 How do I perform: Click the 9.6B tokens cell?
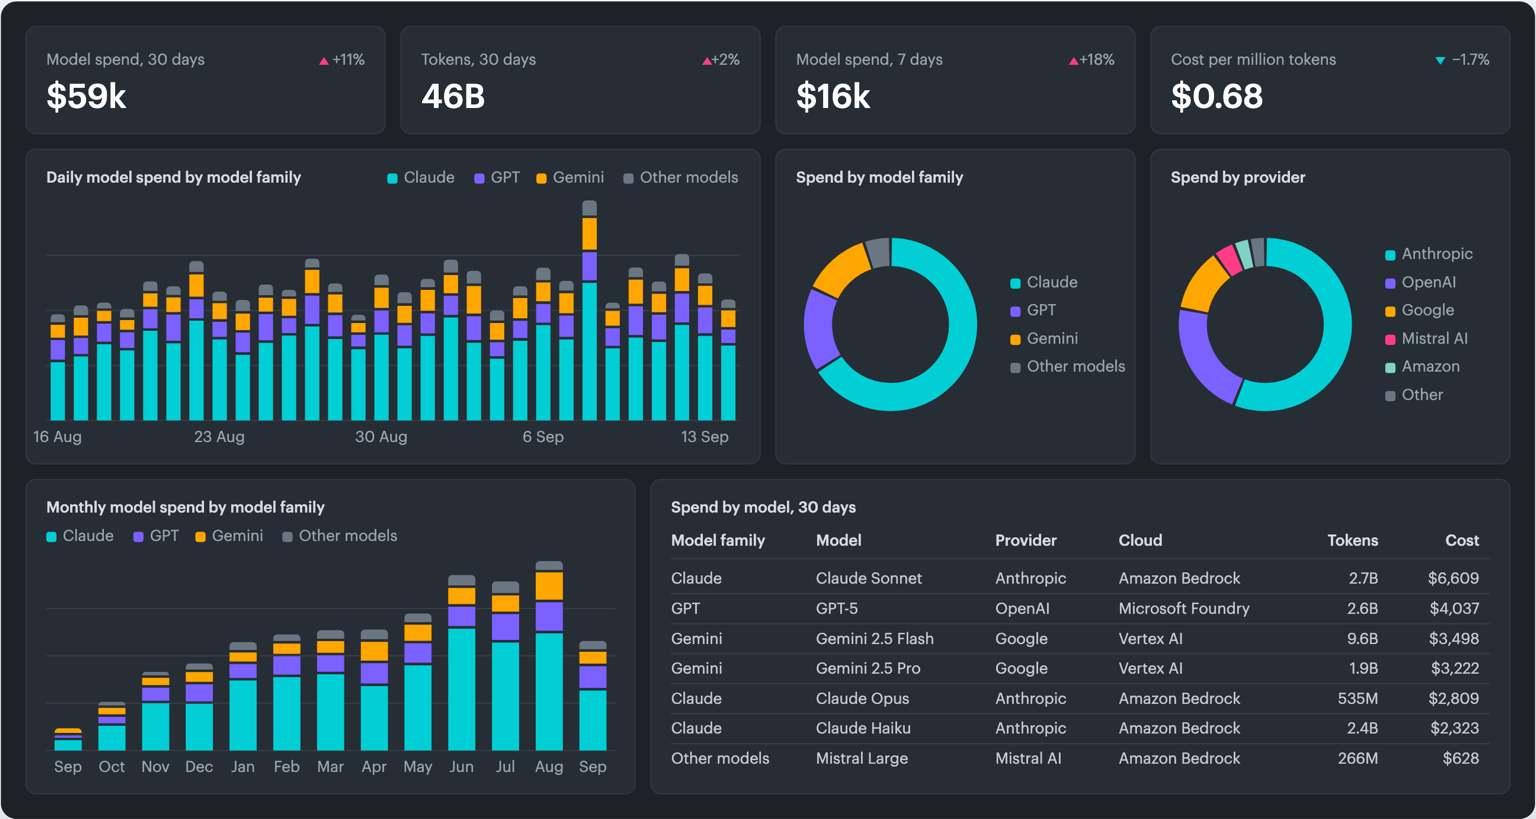click(x=1362, y=638)
